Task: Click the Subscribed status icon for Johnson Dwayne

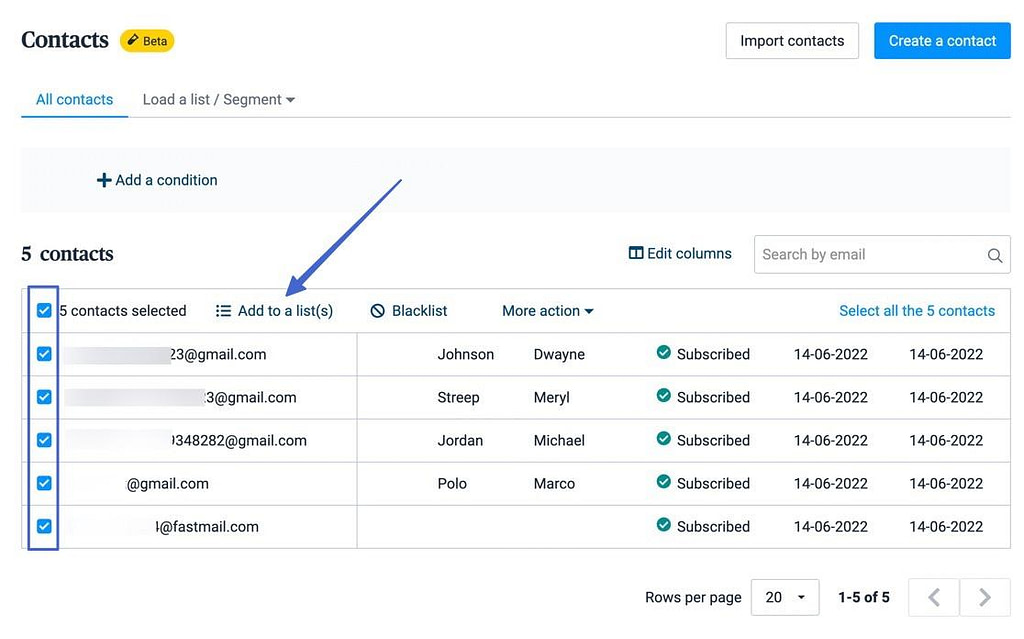Action: (663, 354)
